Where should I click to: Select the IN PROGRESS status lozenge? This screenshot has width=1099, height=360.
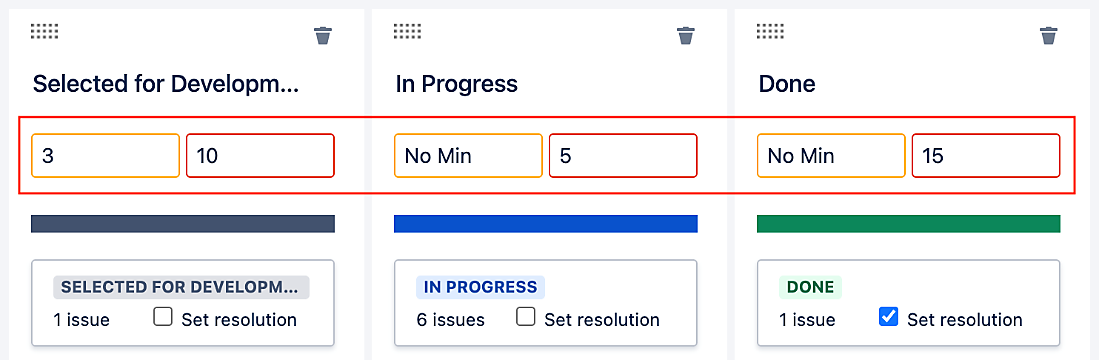click(480, 287)
